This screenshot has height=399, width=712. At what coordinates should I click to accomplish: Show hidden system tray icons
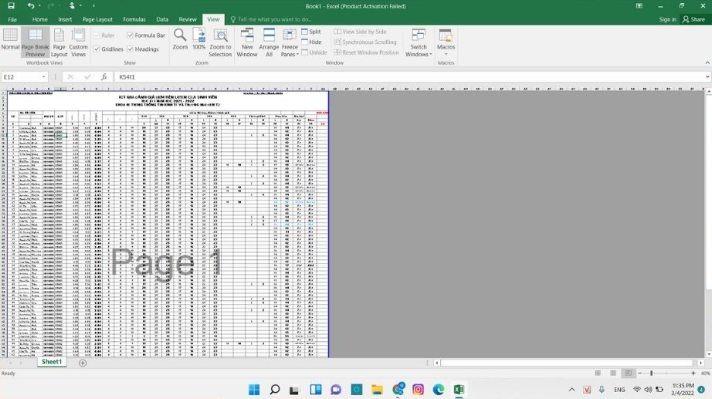pyautogui.click(x=572, y=389)
